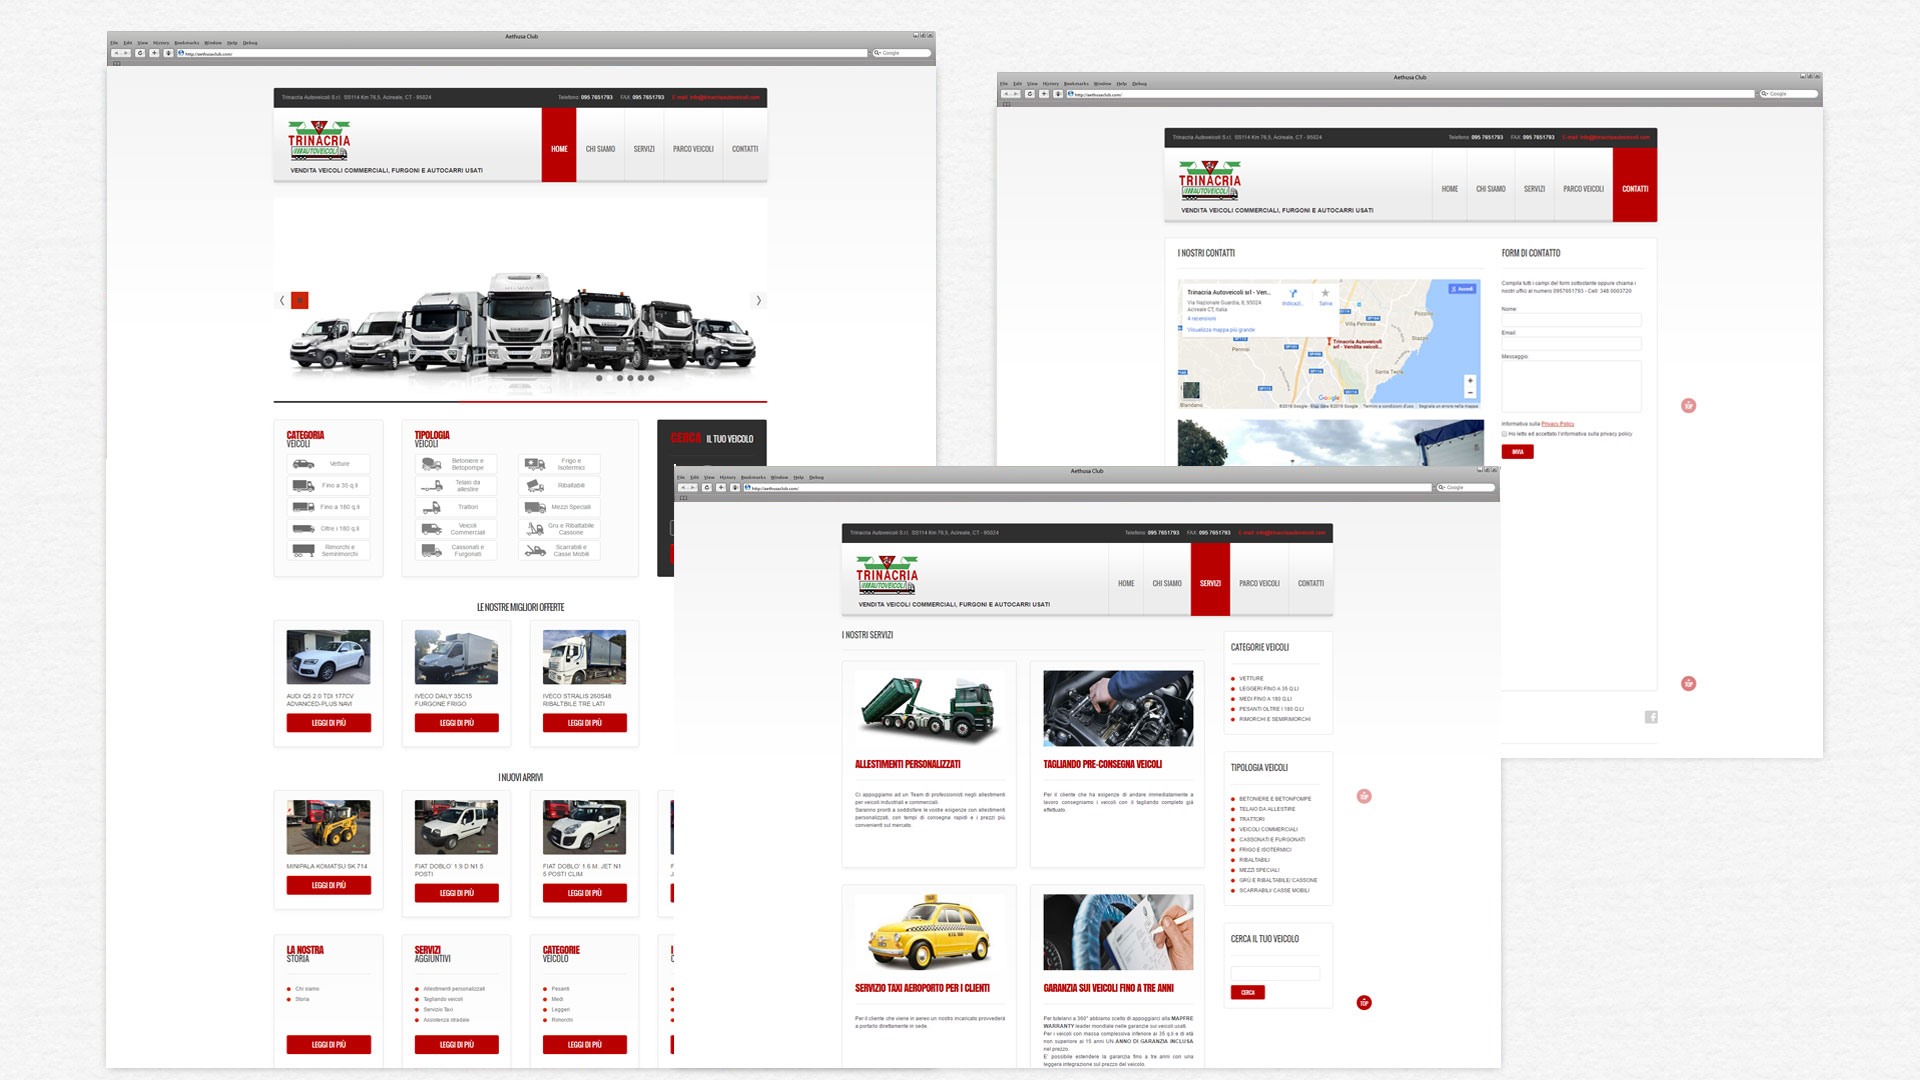
Task: Click the Email input field
Action: click(x=1571, y=344)
